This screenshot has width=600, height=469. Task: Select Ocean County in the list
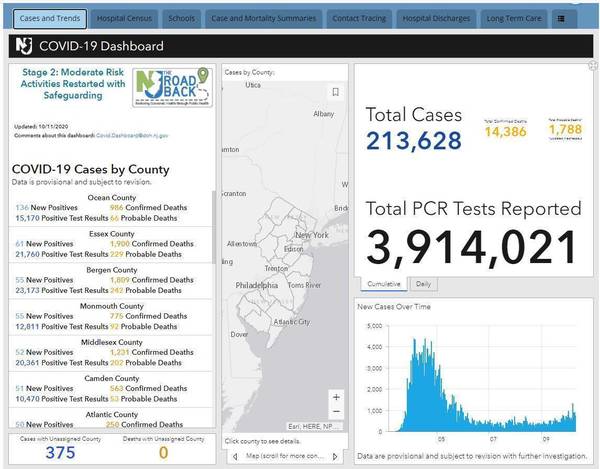[110, 208]
